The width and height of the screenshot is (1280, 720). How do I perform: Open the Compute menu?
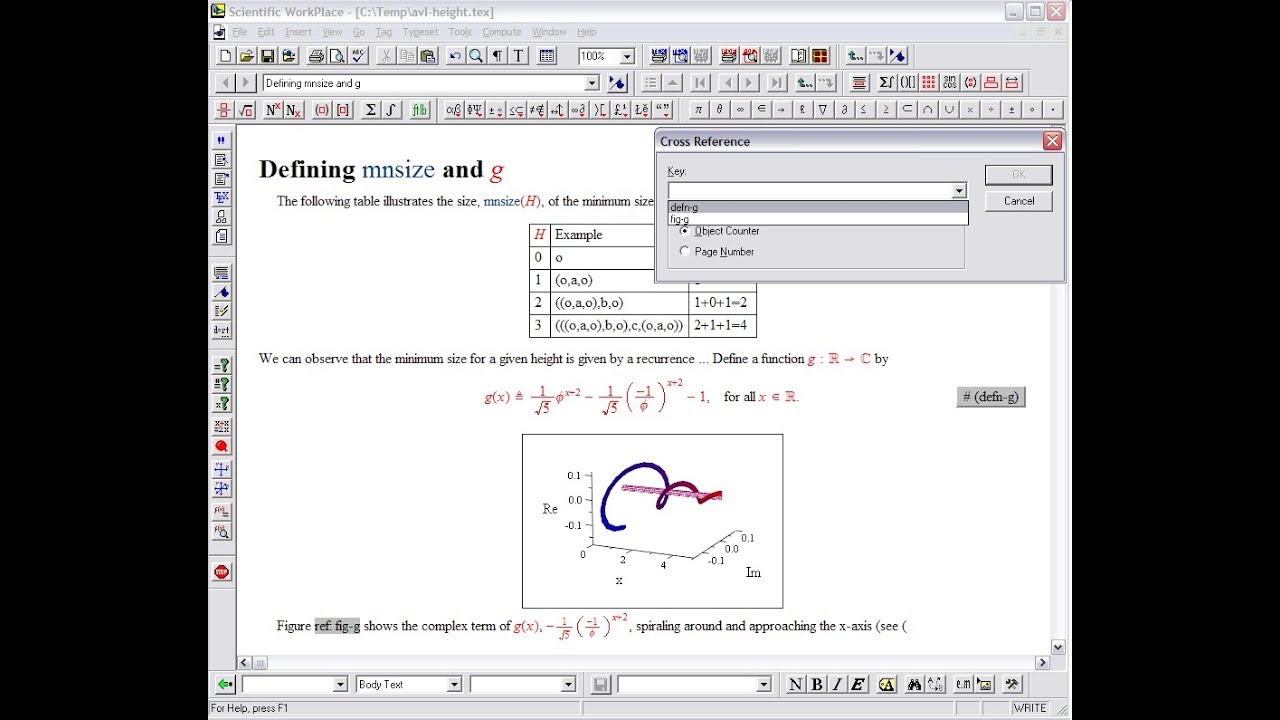[x=502, y=32]
